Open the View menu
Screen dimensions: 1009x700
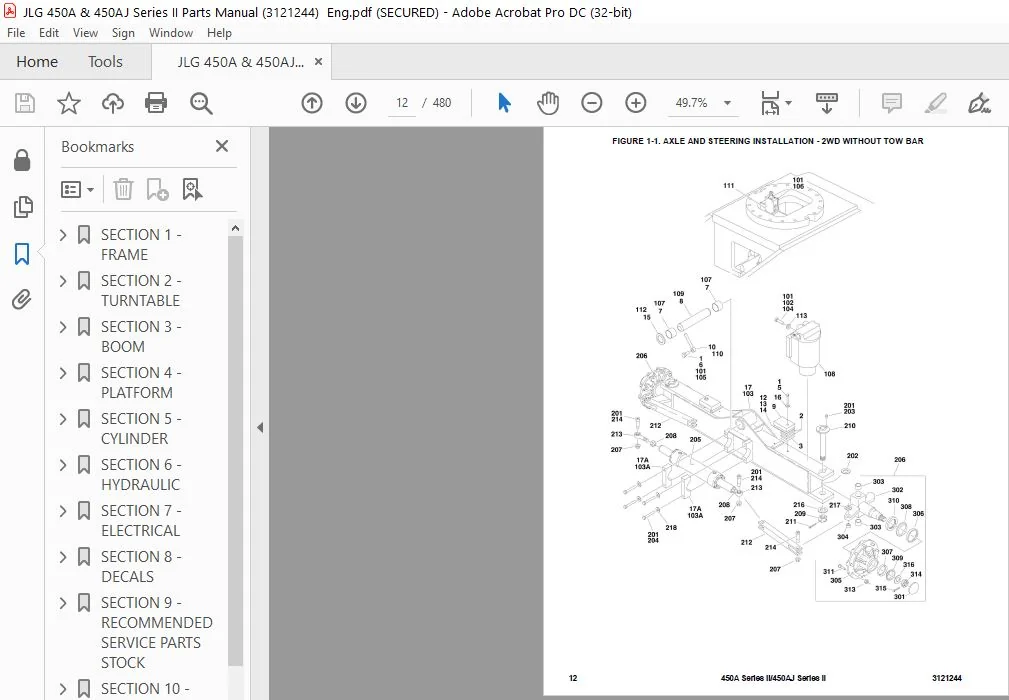(85, 33)
